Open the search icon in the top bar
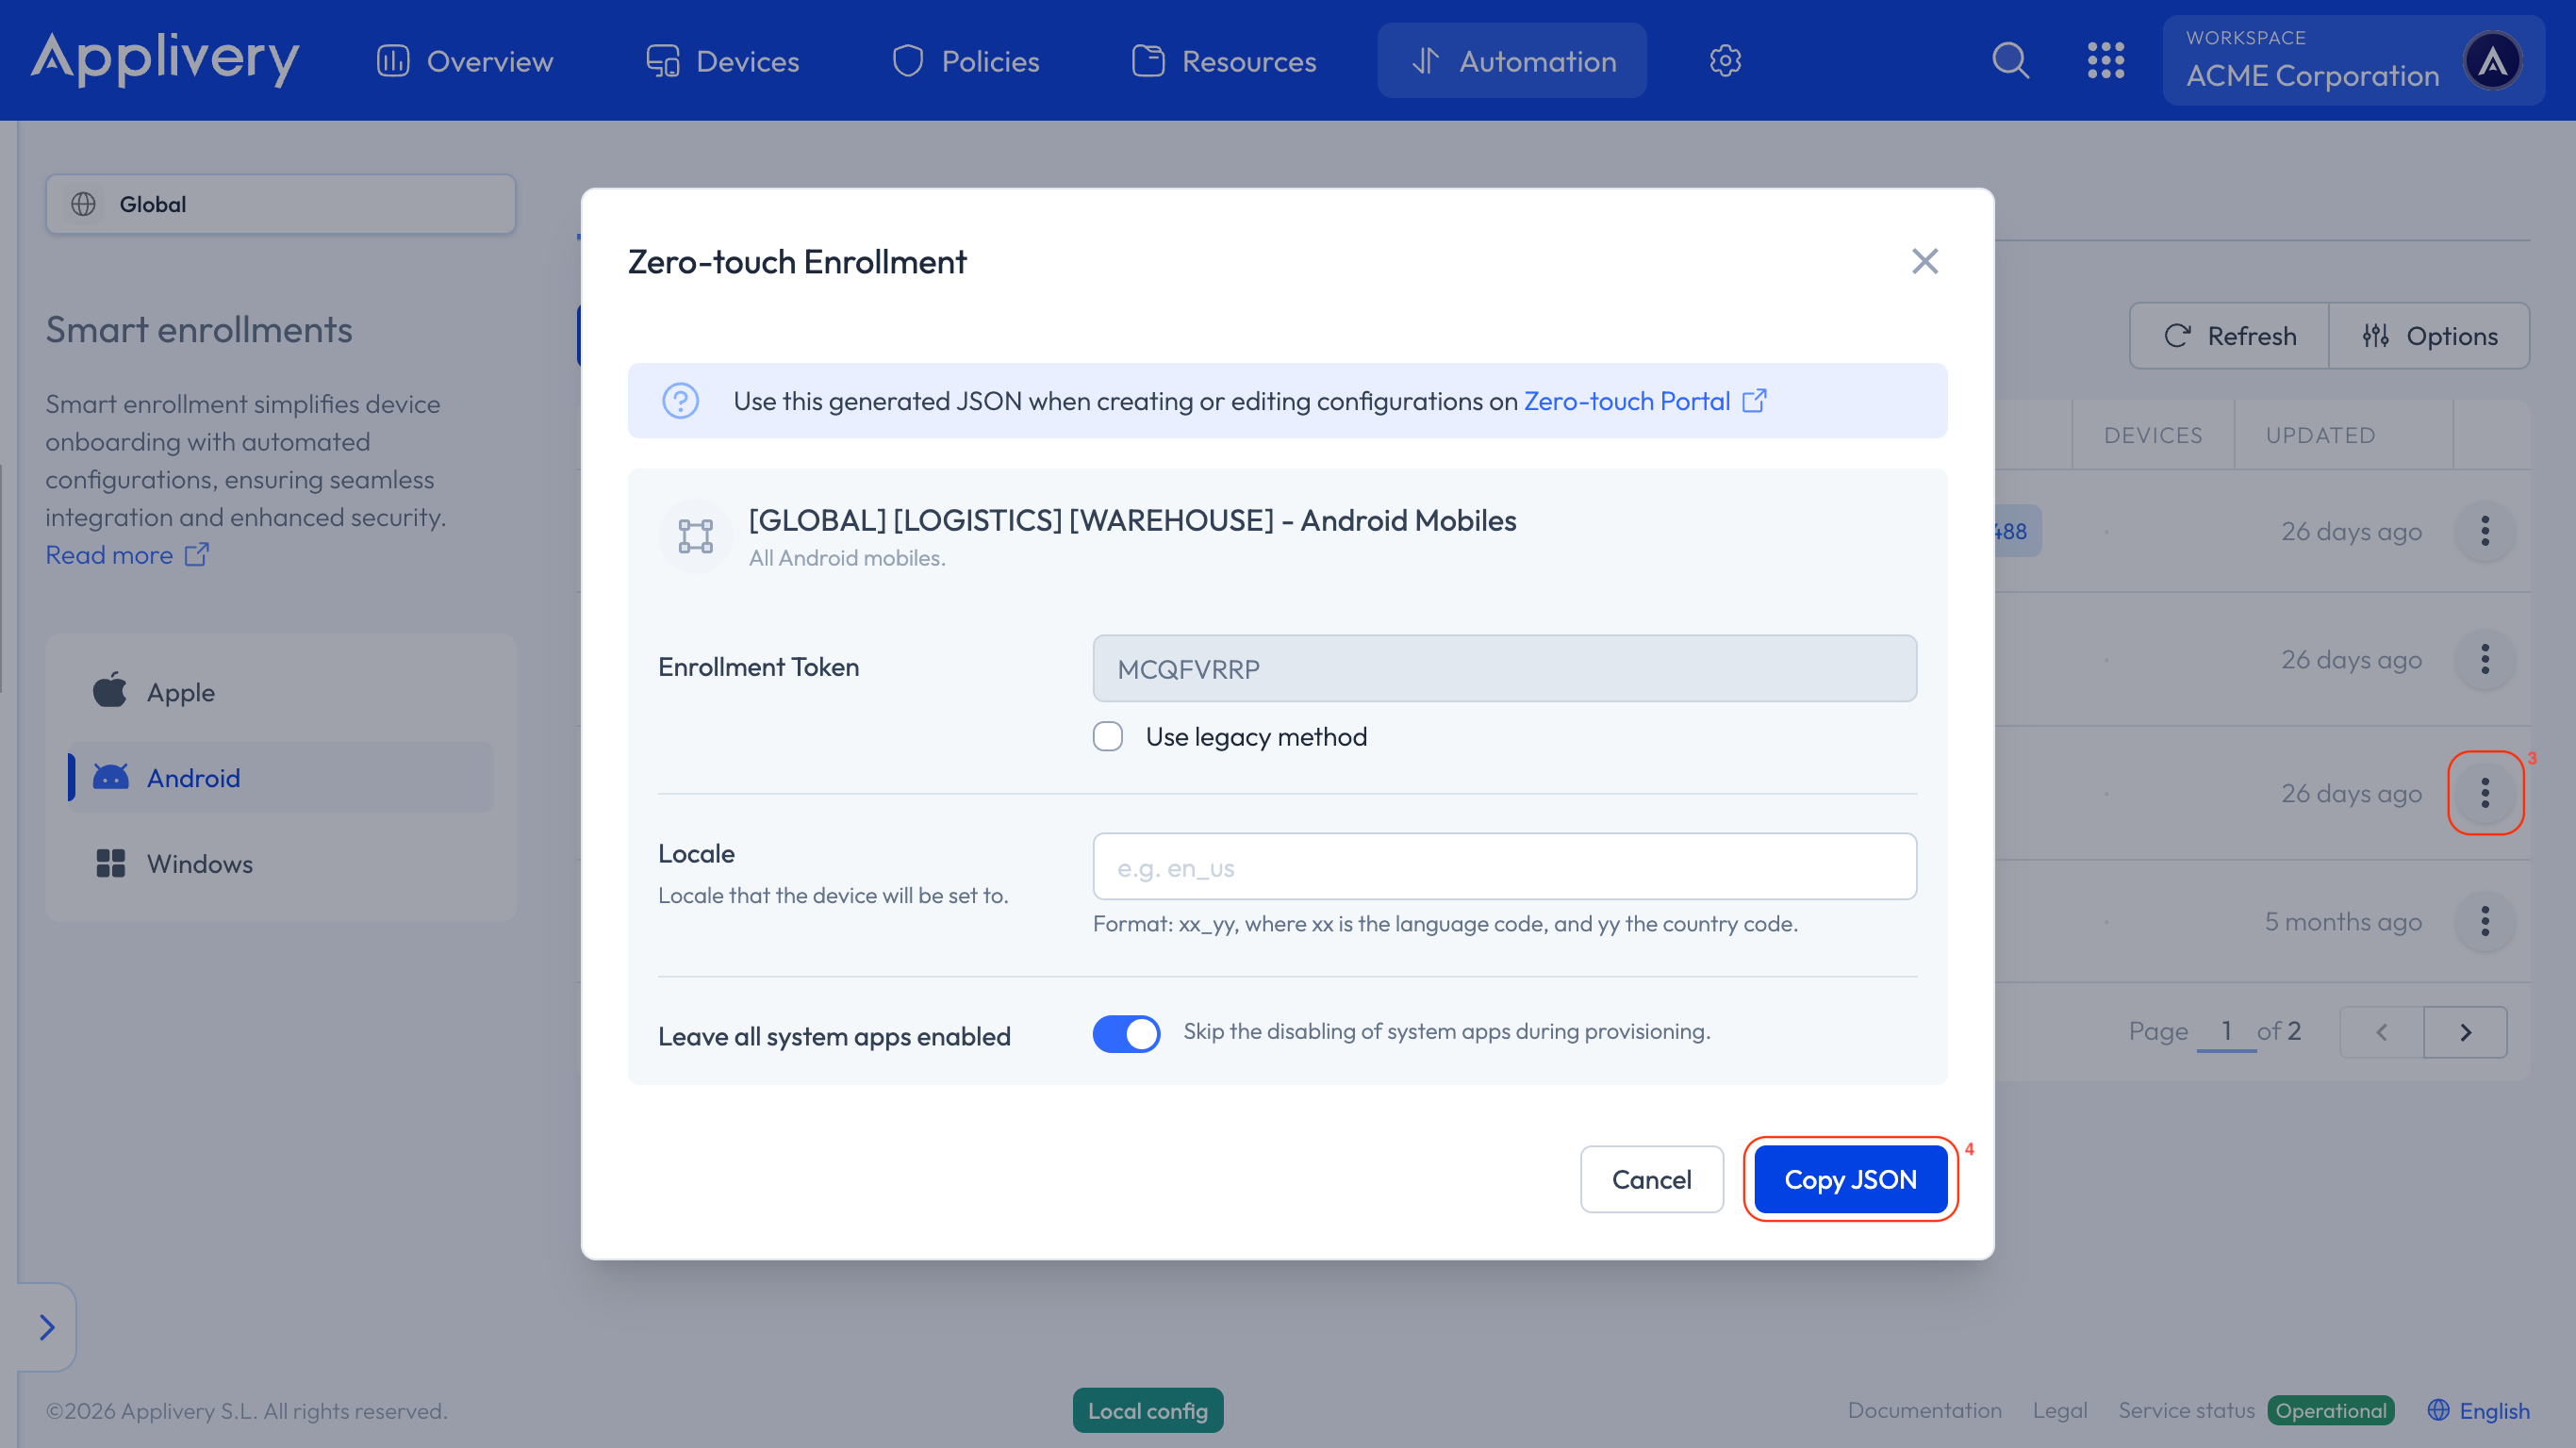 tap(2011, 60)
